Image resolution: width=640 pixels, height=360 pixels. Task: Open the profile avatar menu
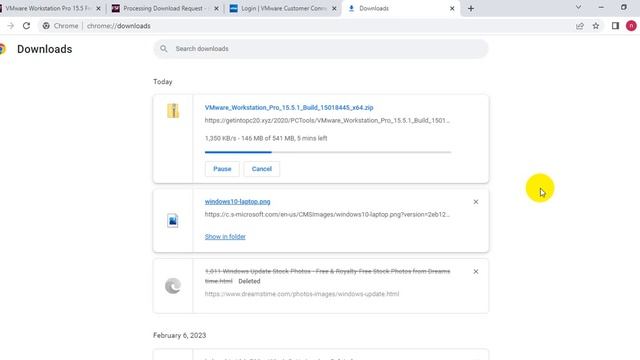point(631,26)
